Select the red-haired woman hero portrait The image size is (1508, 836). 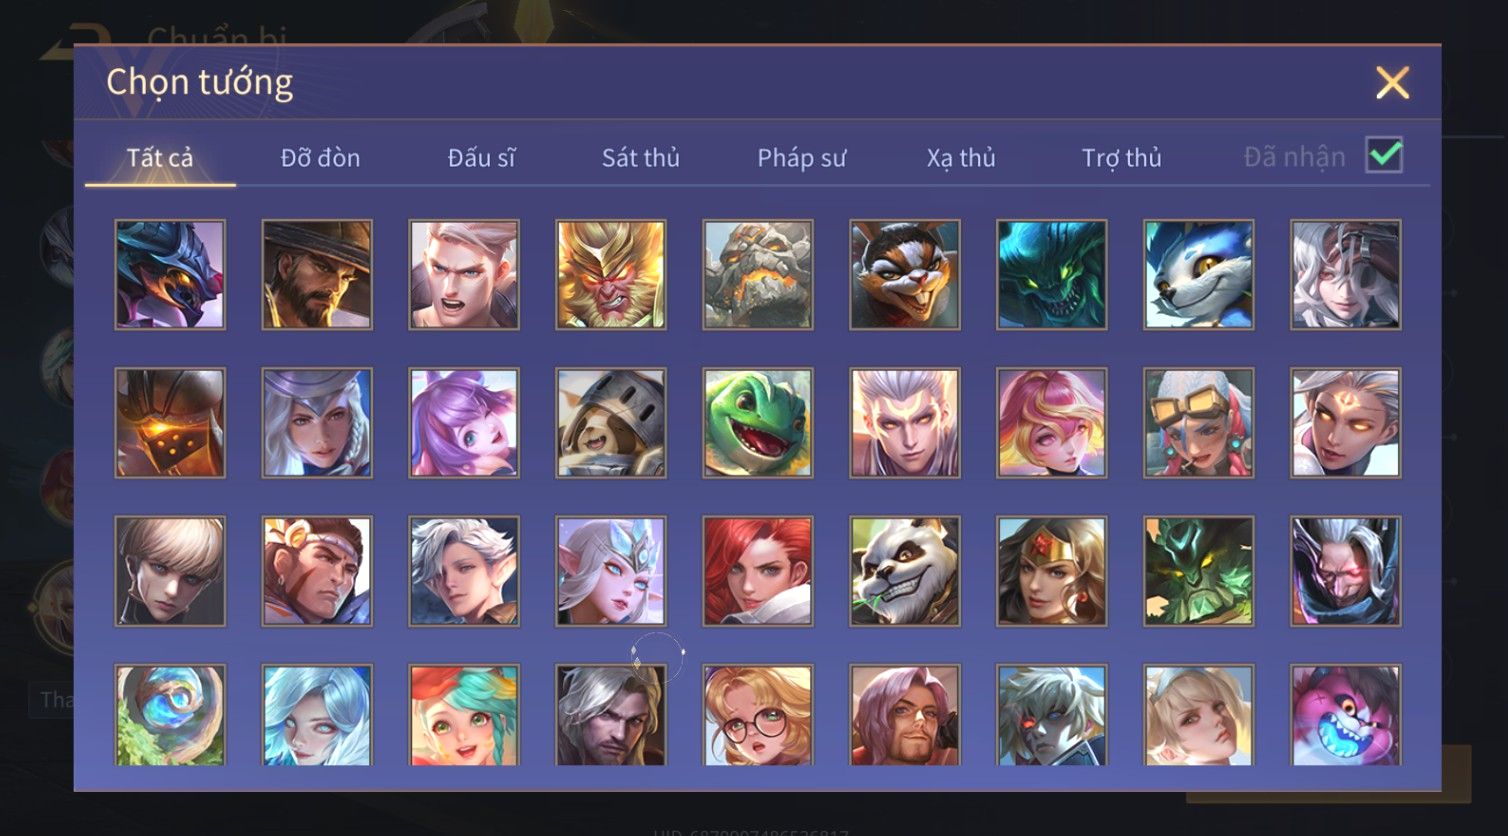[758, 571]
